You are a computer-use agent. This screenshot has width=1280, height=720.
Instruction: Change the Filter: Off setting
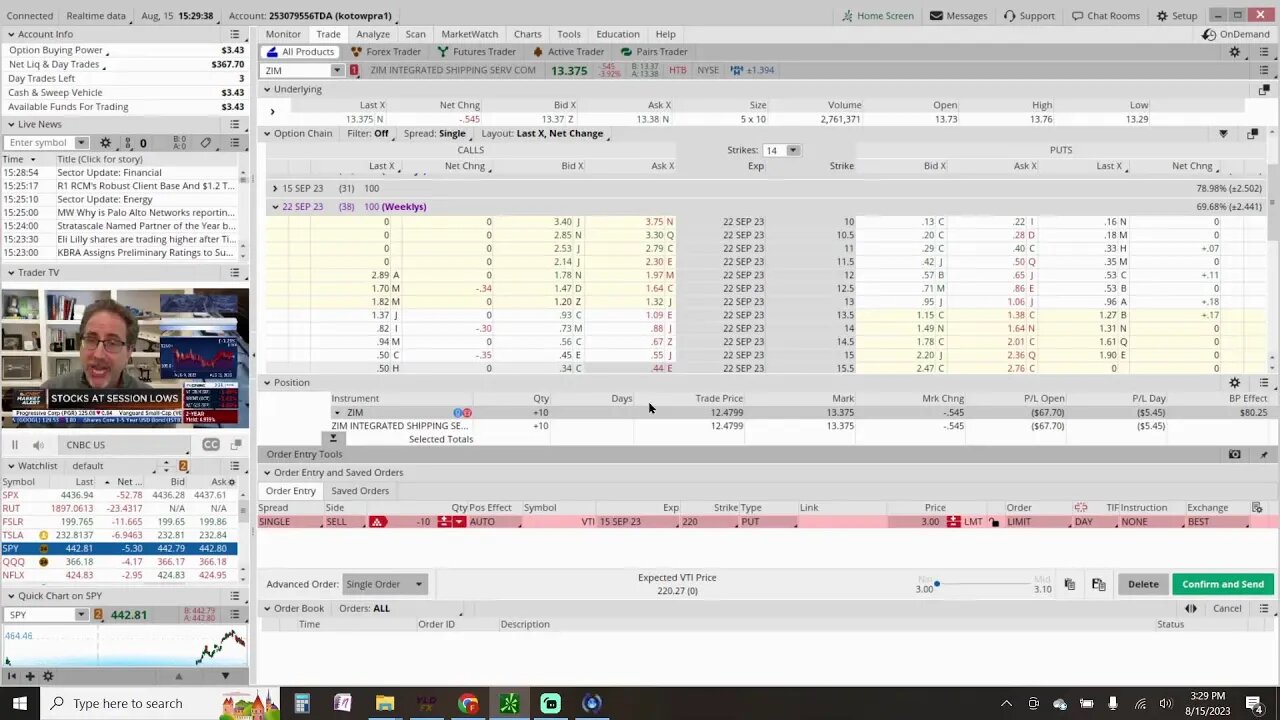(368, 134)
